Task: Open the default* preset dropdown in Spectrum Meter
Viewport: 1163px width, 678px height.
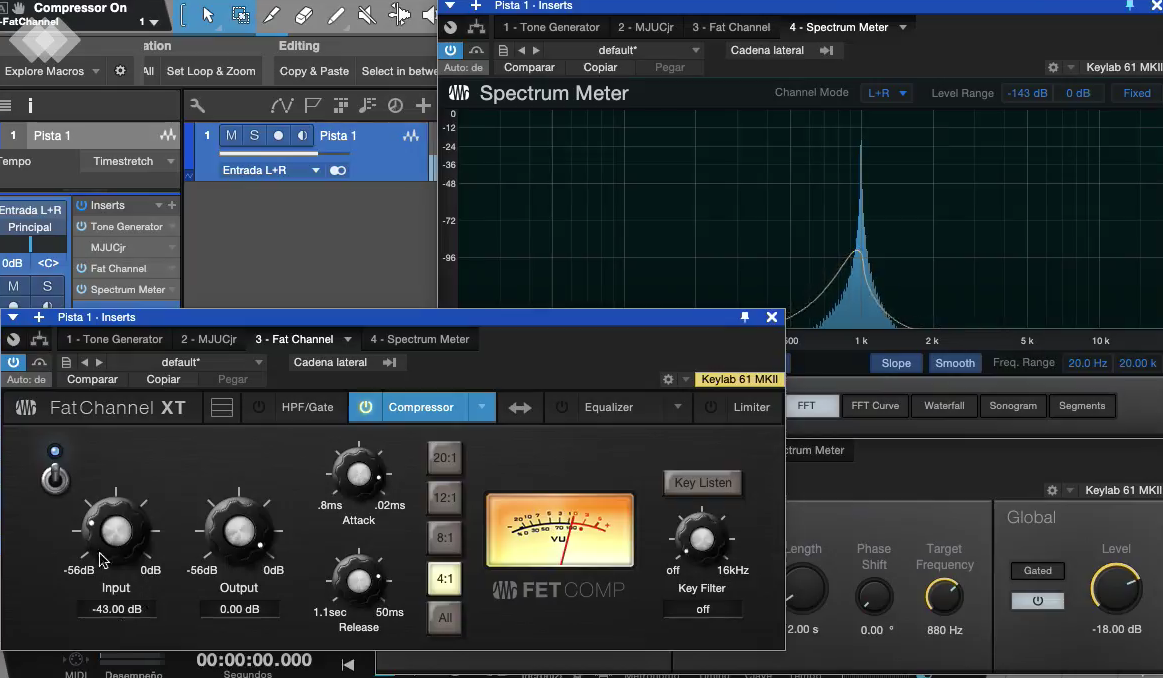Action: (696, 50)
